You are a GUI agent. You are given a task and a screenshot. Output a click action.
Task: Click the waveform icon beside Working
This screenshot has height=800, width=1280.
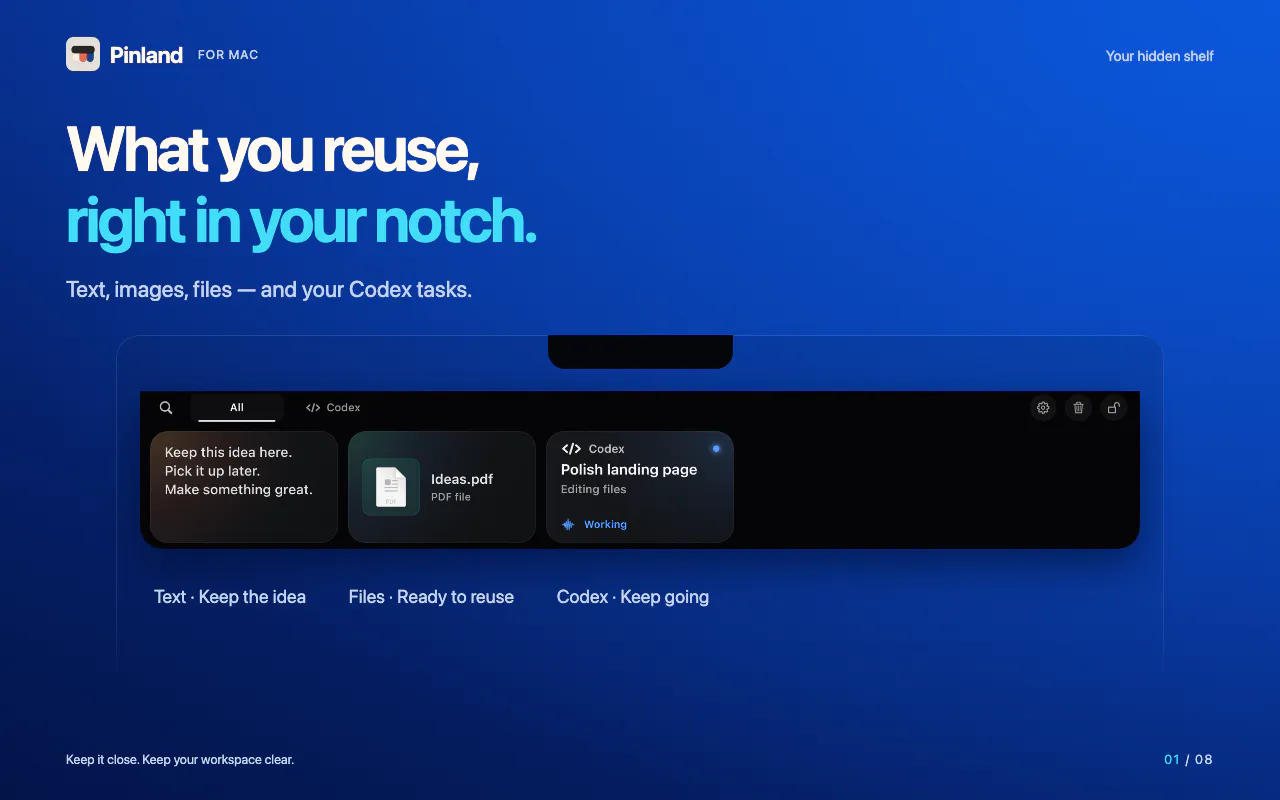(x=568, y=524)
